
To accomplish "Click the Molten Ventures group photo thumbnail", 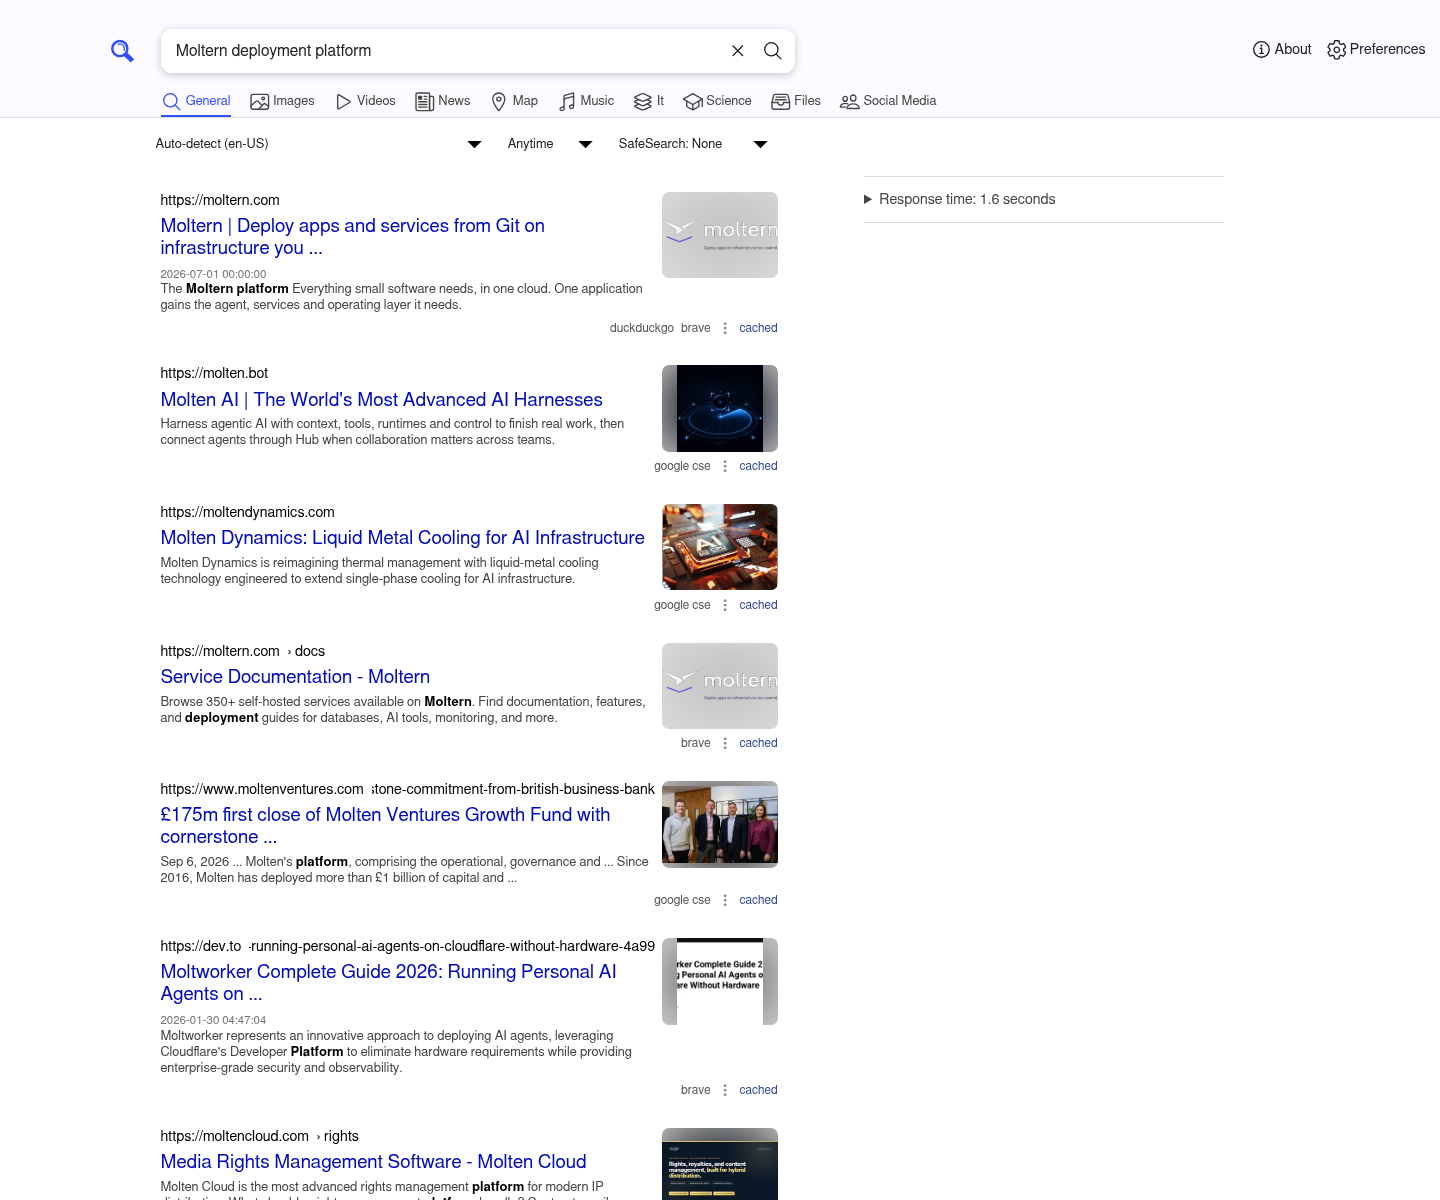I will [720, 824].
